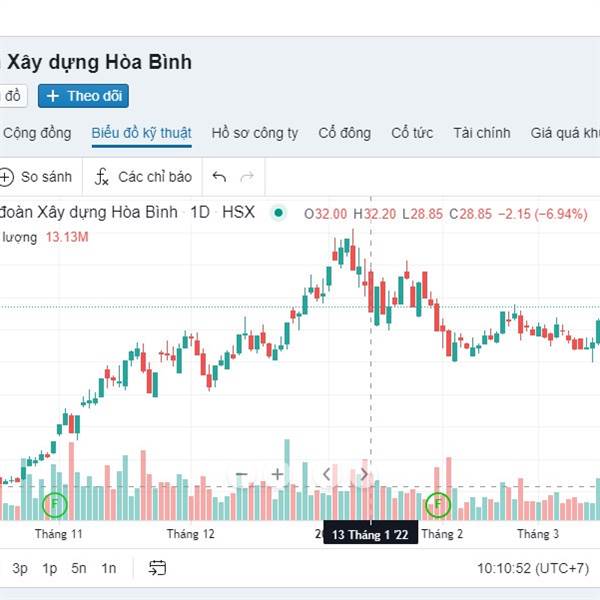Select the 1p time range

point(50,568)
